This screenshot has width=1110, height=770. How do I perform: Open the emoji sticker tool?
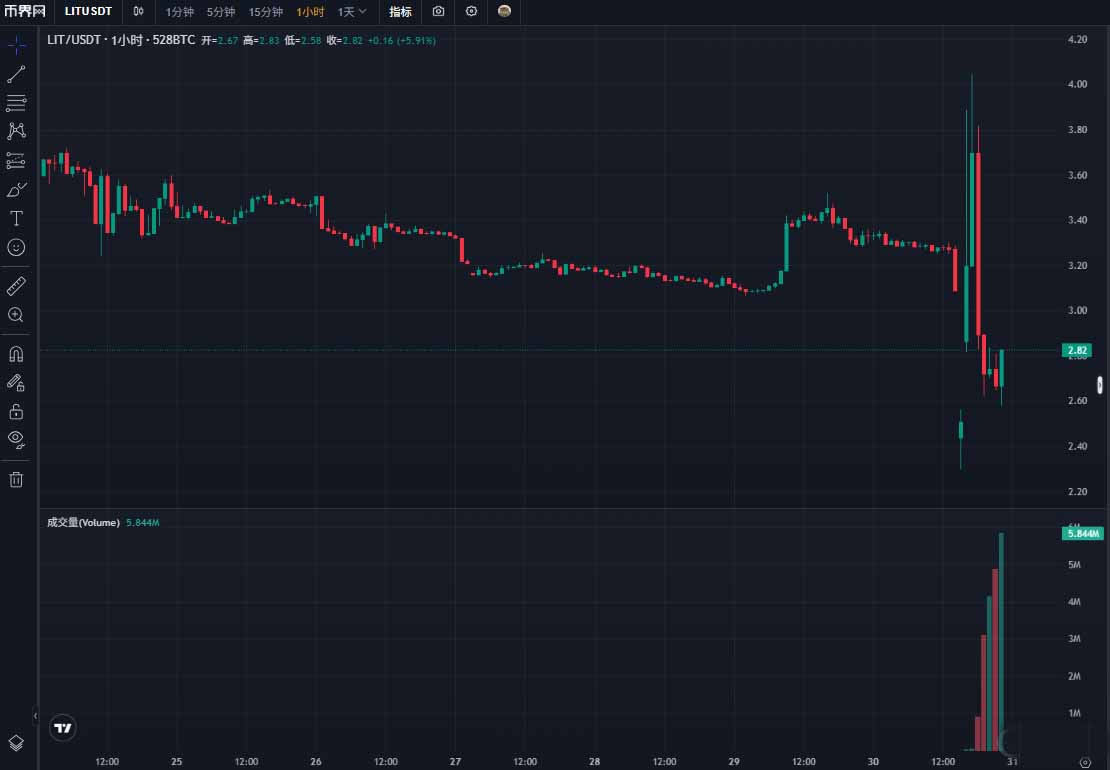click(16, 247)
